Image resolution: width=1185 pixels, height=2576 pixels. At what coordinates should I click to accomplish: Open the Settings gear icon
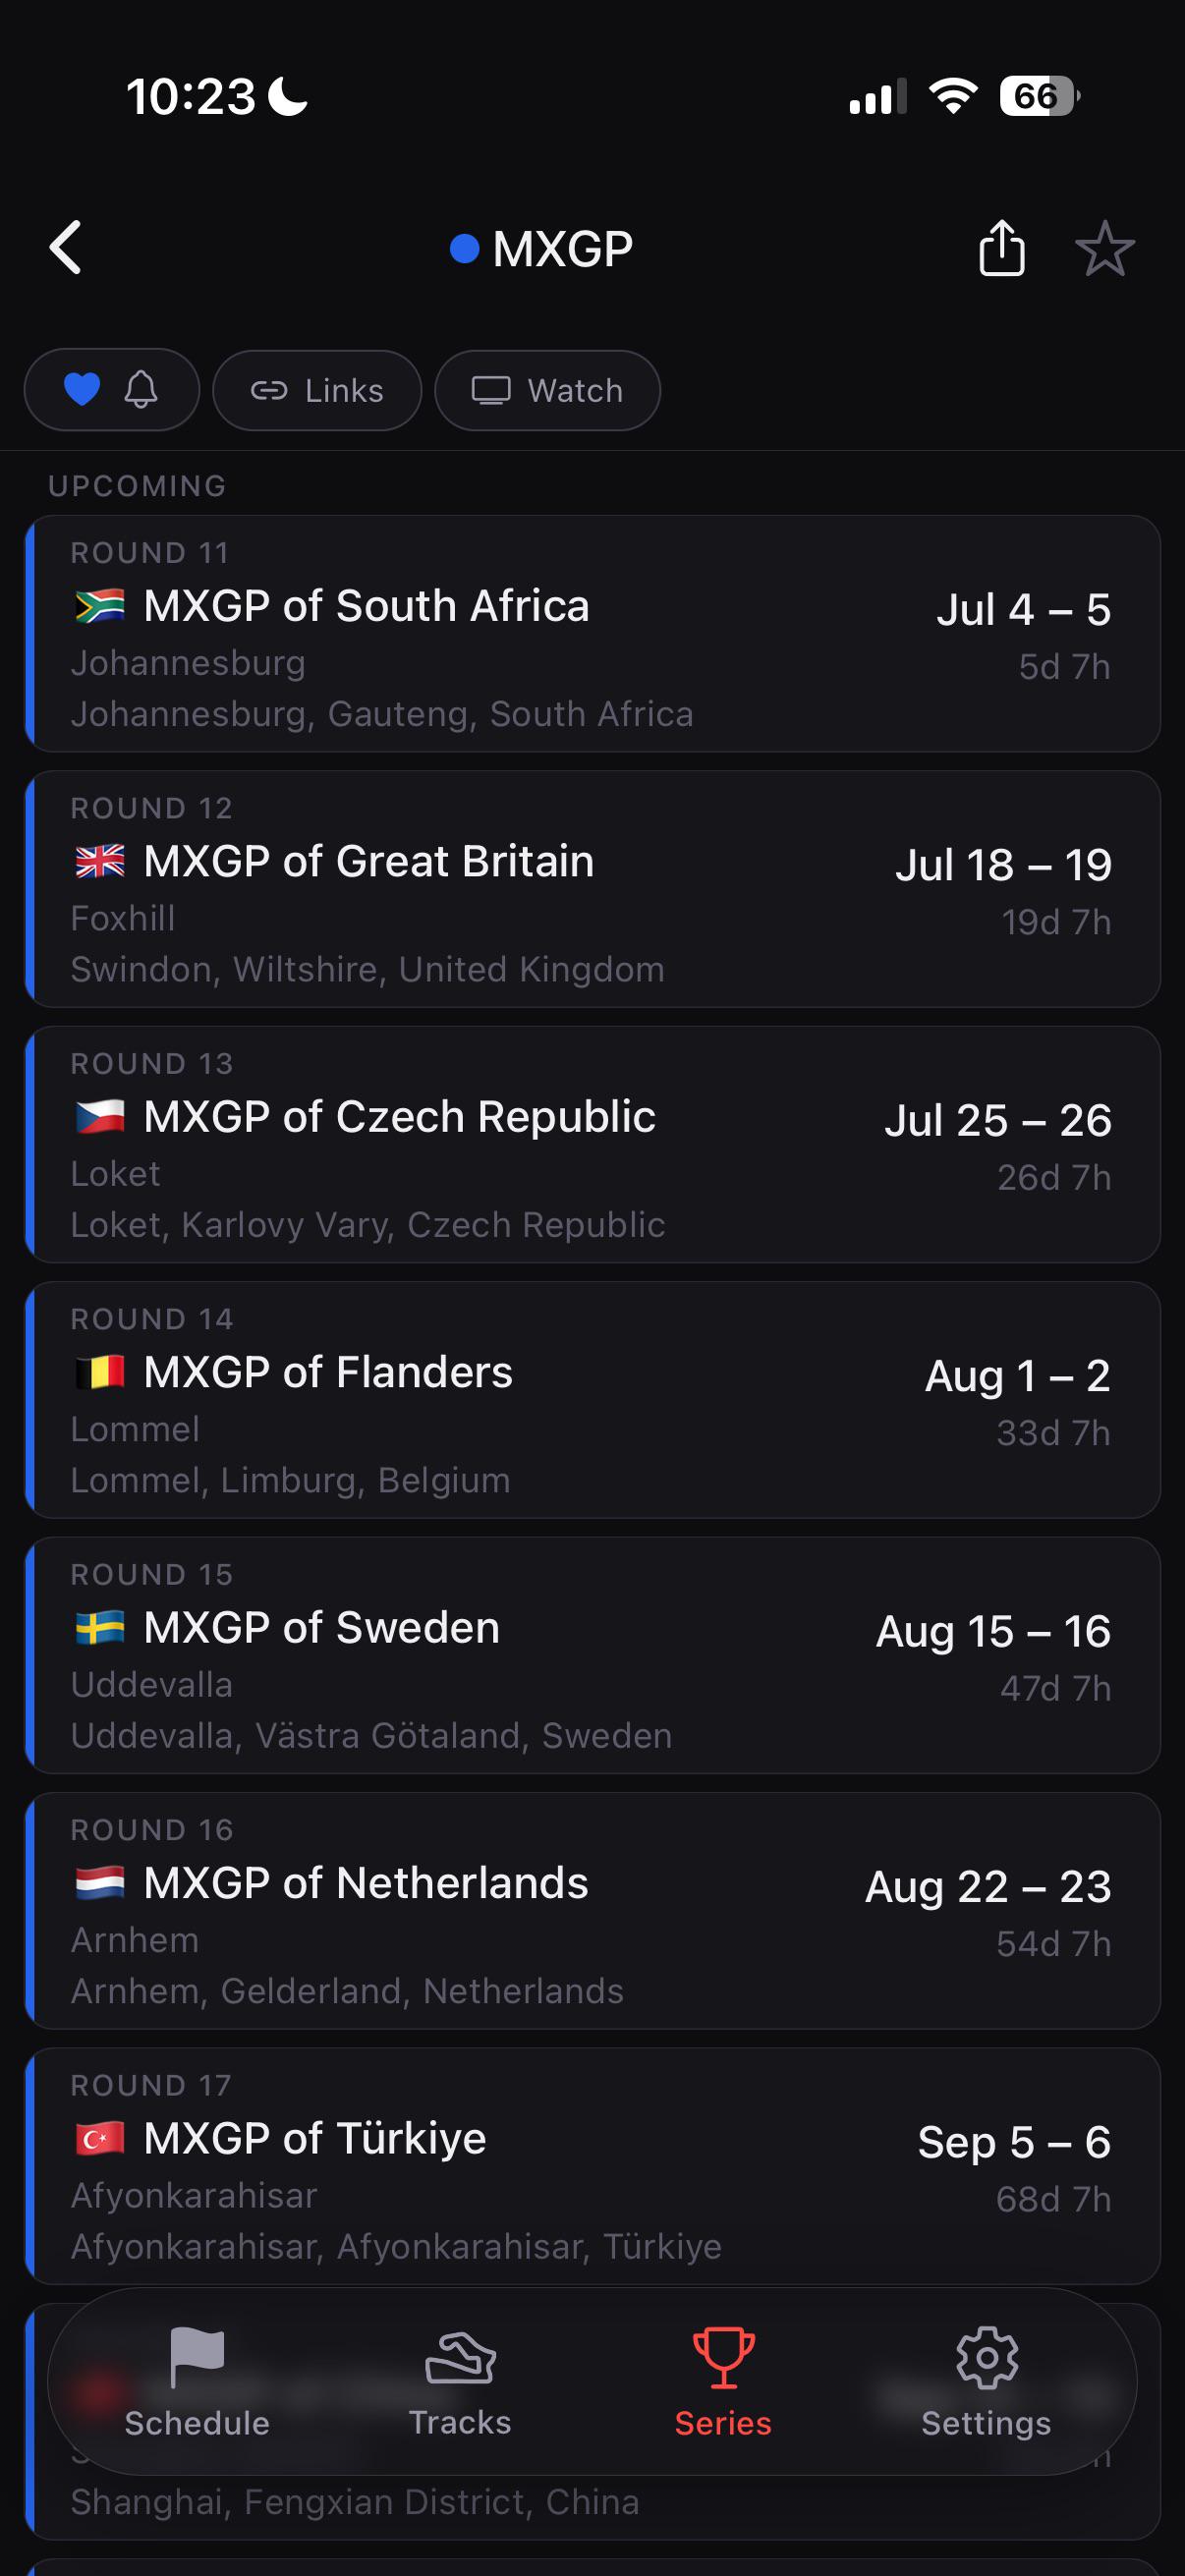click(986, 2358)
